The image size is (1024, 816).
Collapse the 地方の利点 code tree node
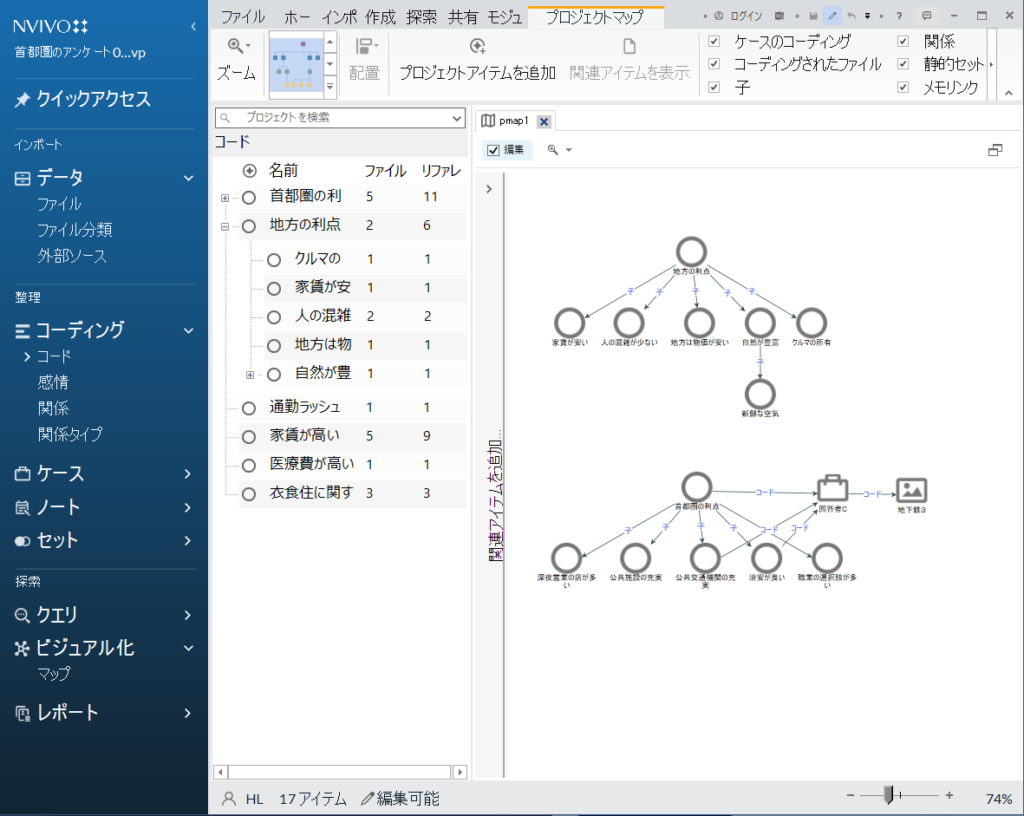225,227
